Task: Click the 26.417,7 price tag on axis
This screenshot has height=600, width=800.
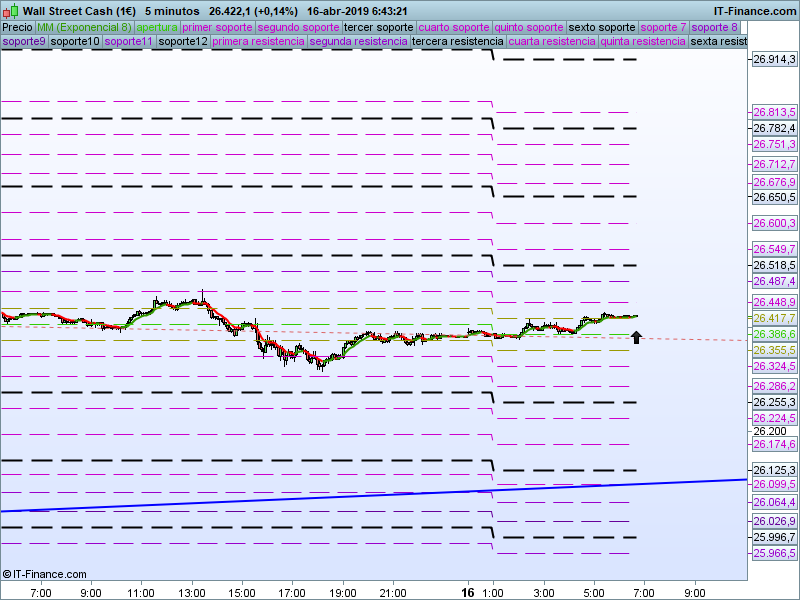Action: click(x=774, y=318)
